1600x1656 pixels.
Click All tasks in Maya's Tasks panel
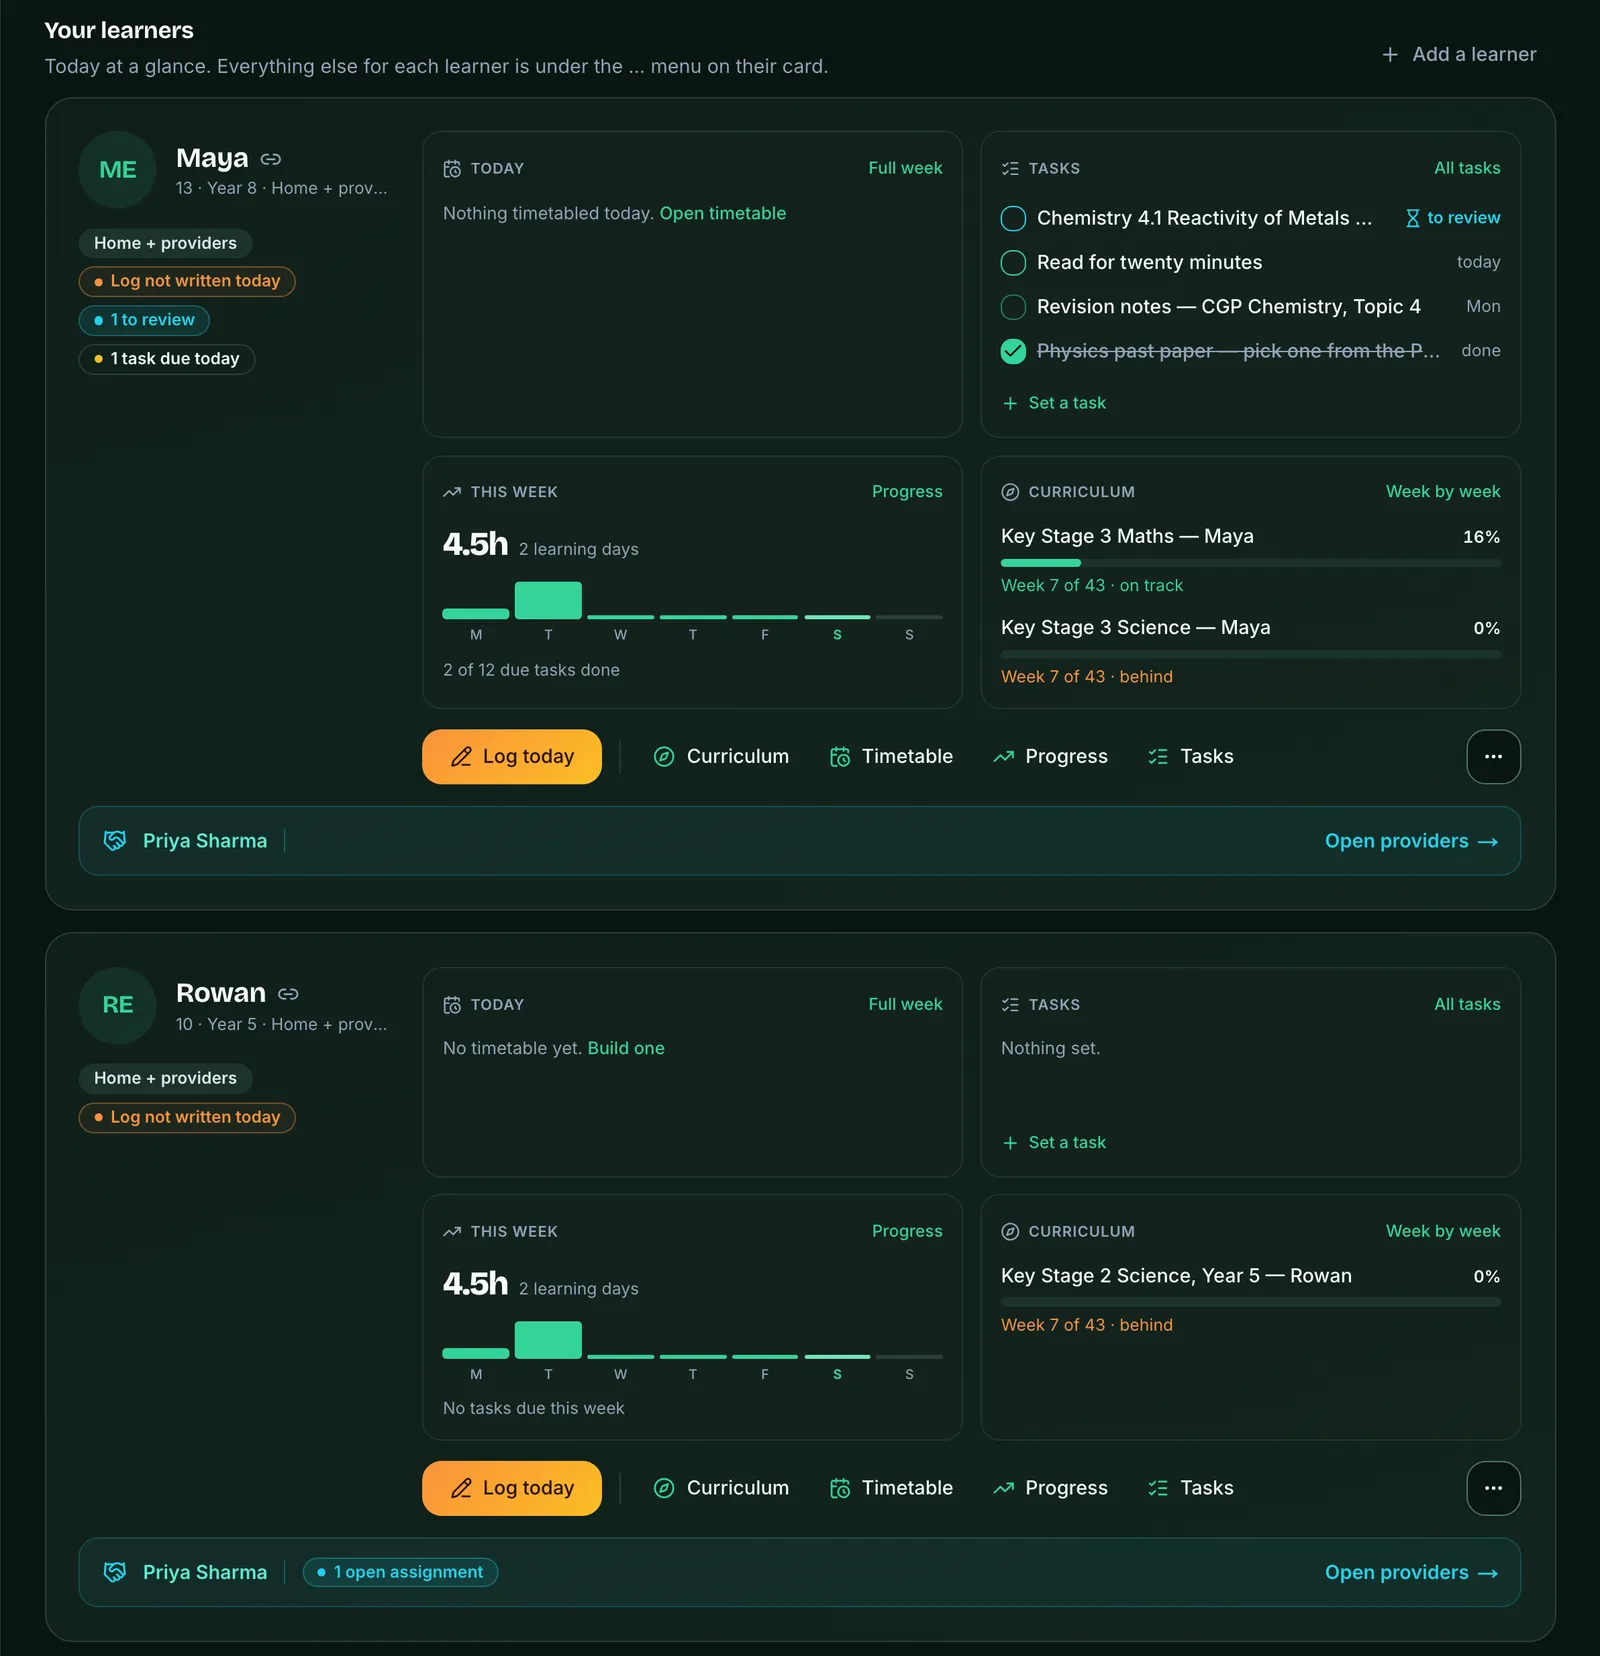tap(1467, 168)
